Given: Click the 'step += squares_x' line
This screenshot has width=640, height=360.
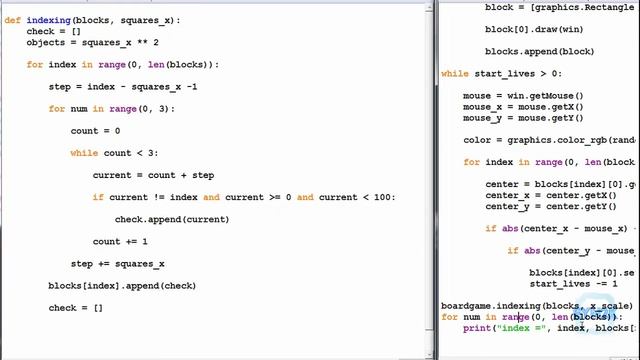Looking at the screenshot, I should click(x=117, y=264).
